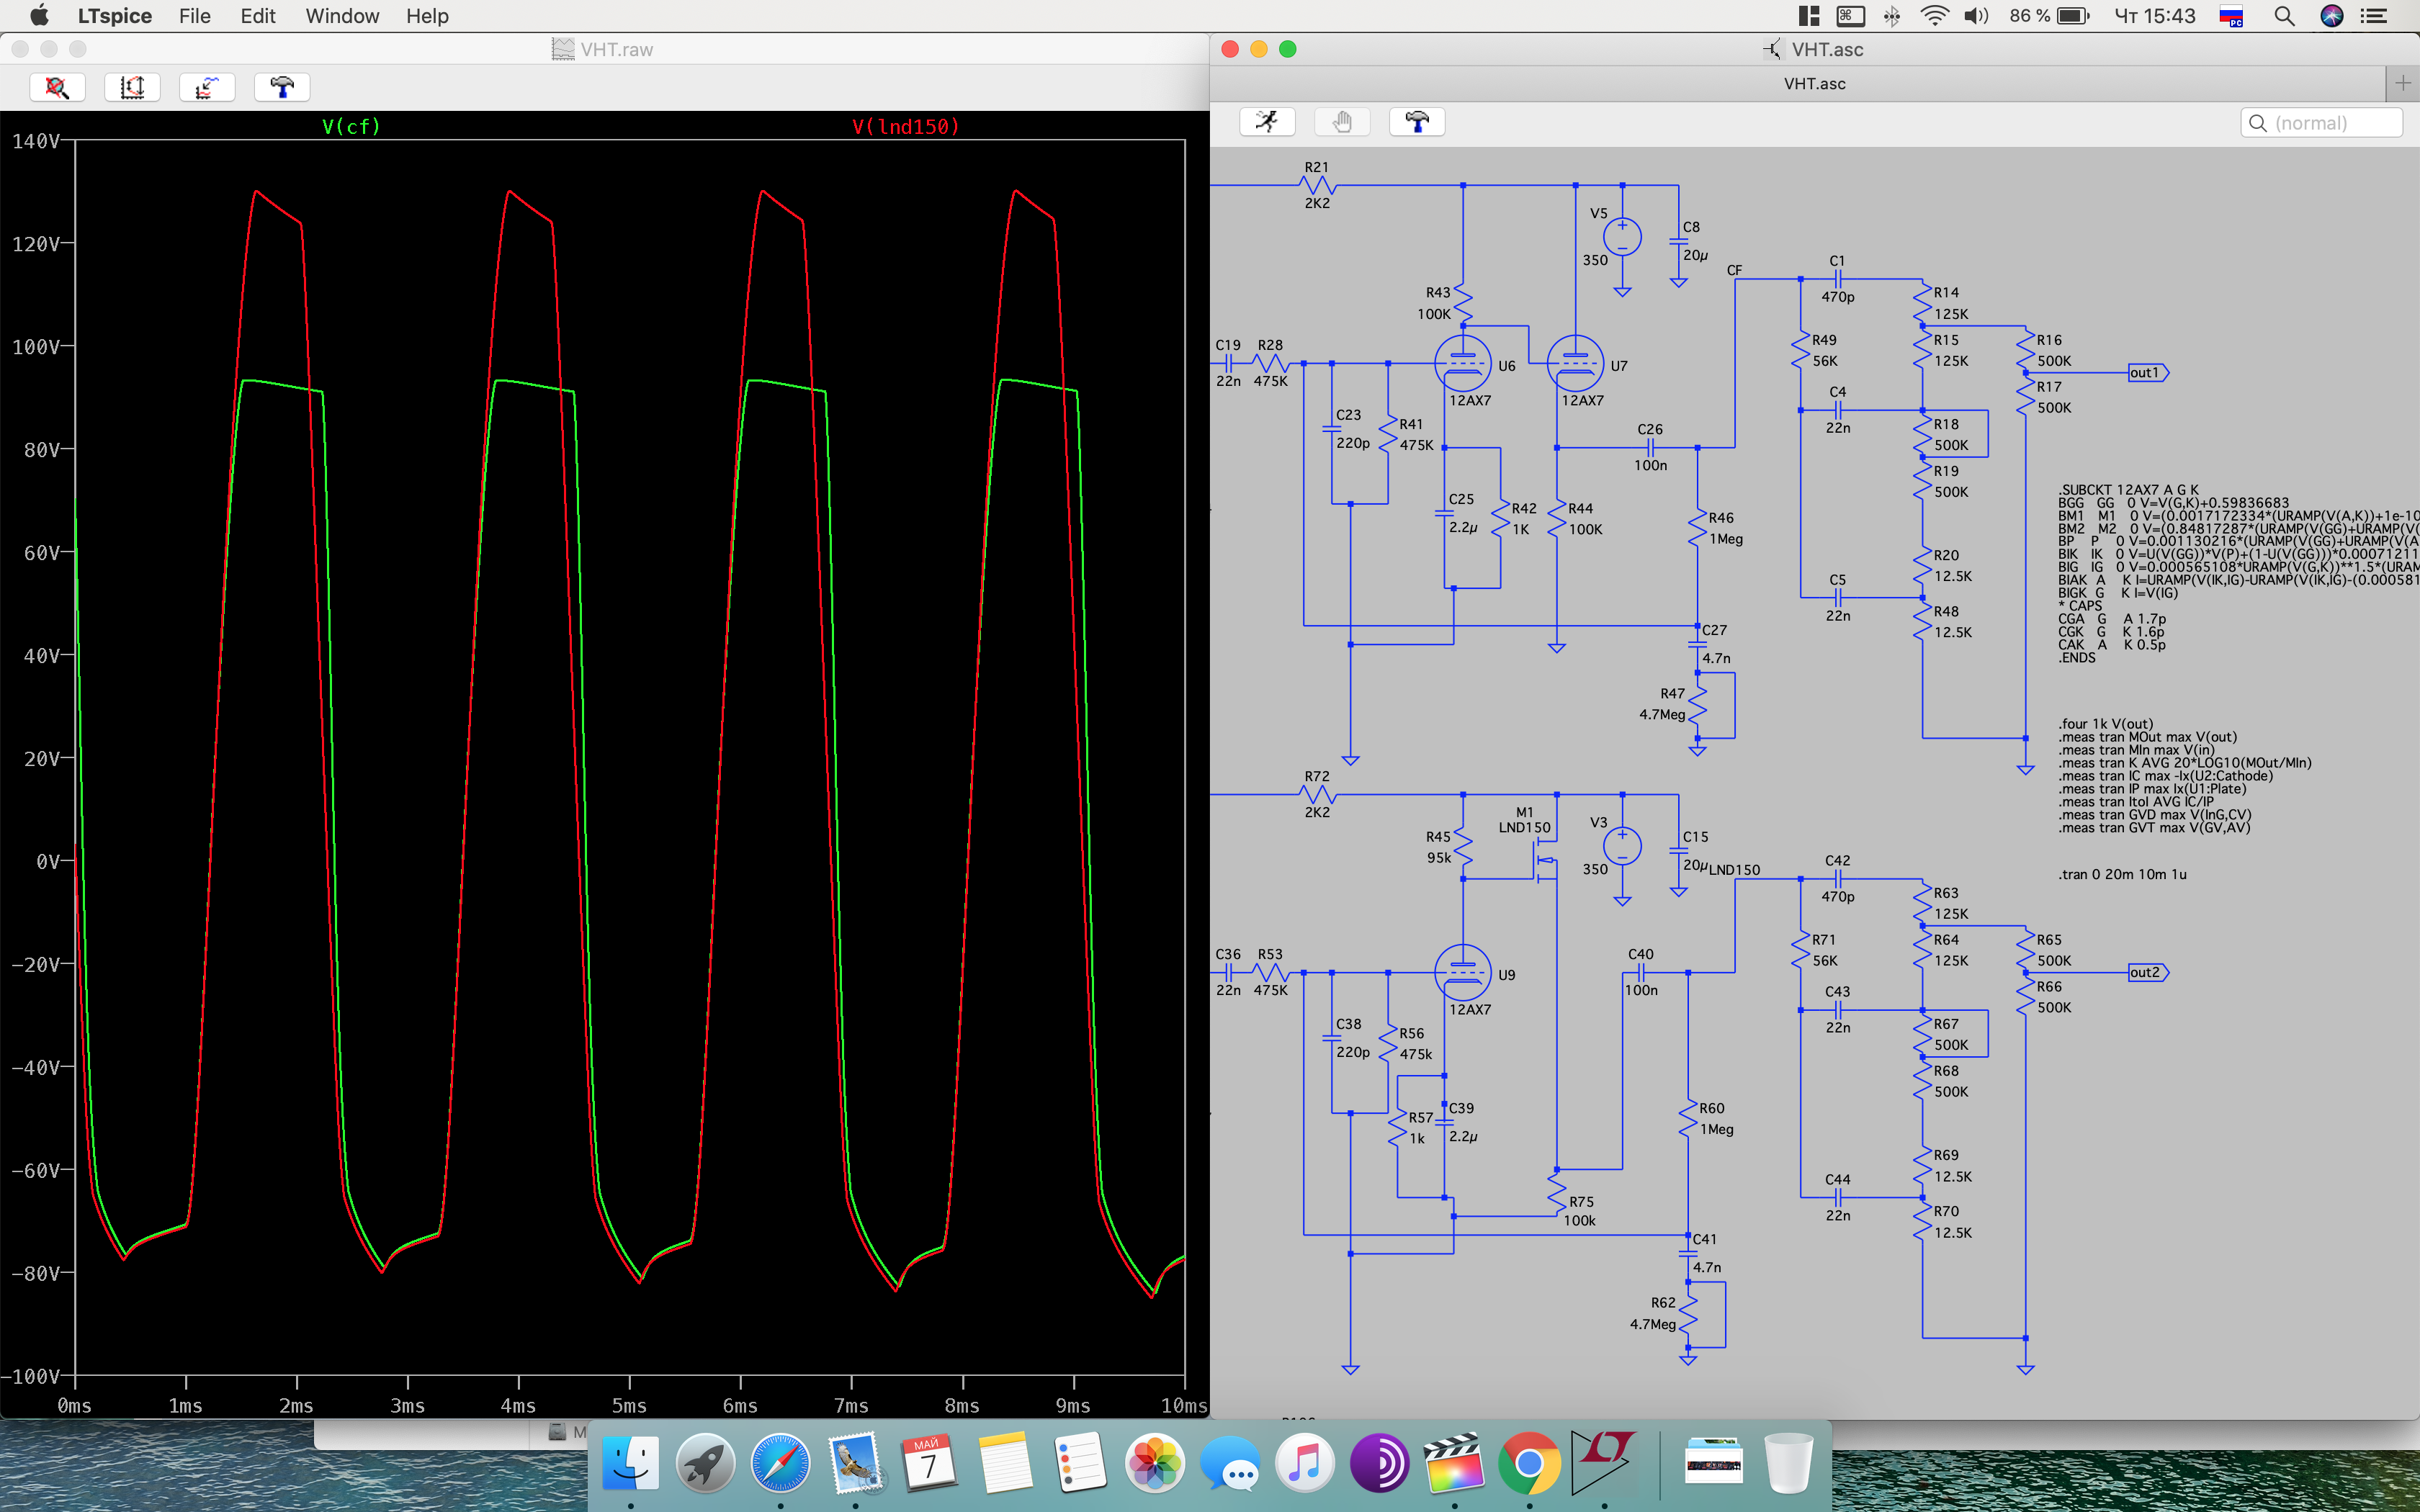Click the zoom-to-fit magnifier icon
The height and width of the screenshot is (1512, 2420).
(57, 88)
